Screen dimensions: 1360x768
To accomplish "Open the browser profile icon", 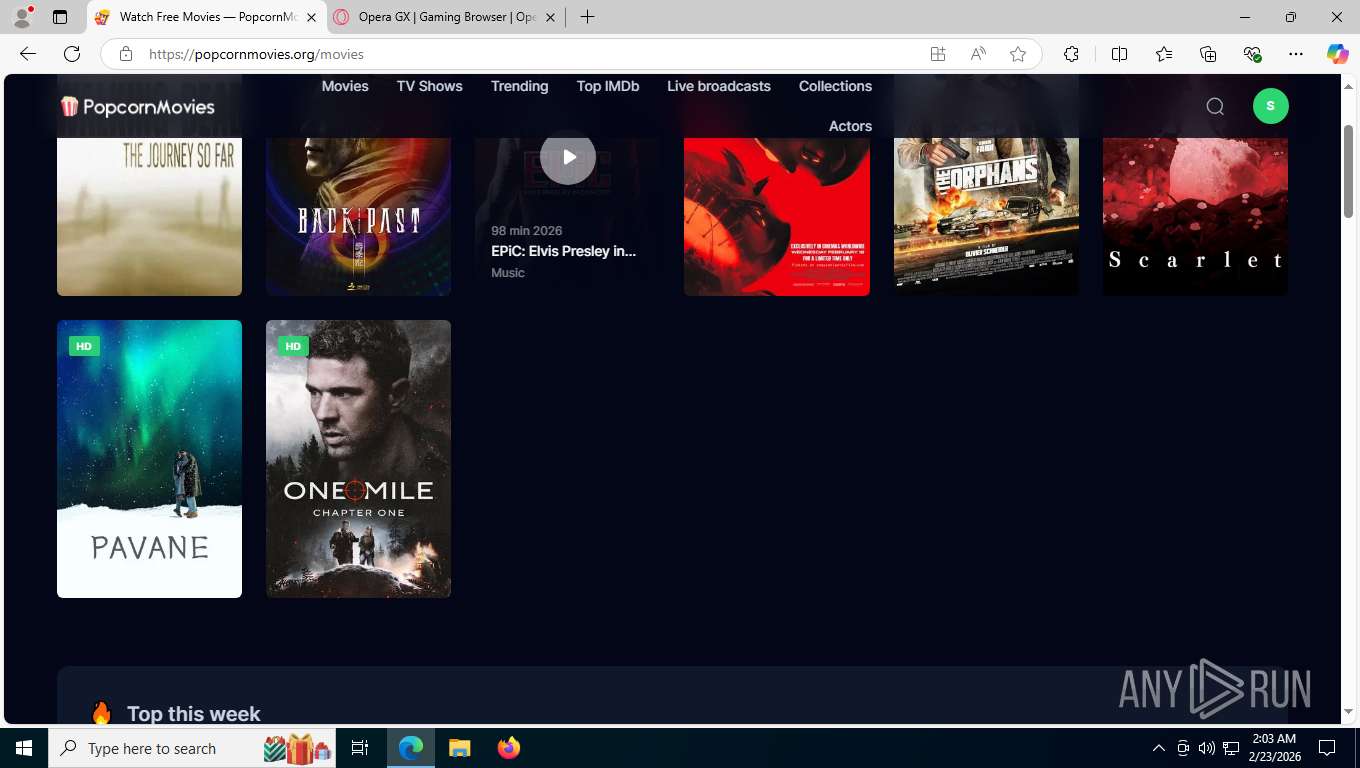I will click(22, 17).
